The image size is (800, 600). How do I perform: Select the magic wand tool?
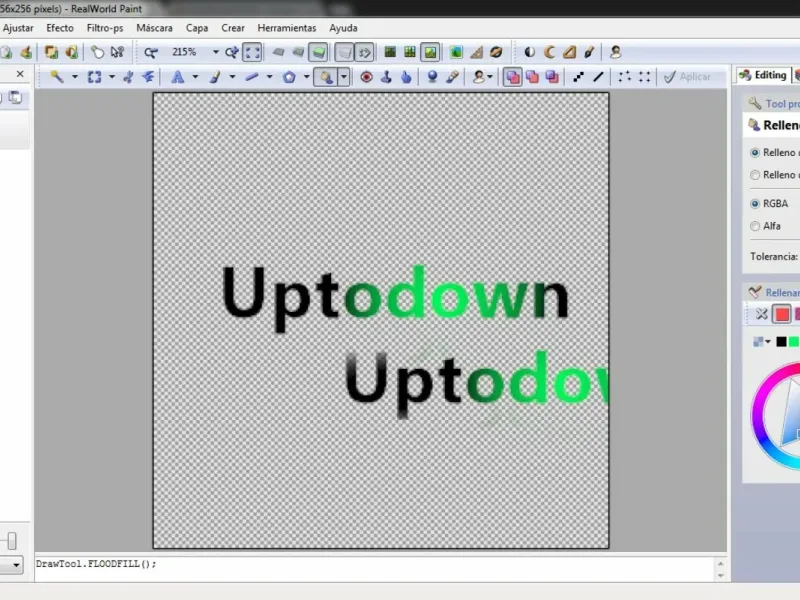coord(57,77)
